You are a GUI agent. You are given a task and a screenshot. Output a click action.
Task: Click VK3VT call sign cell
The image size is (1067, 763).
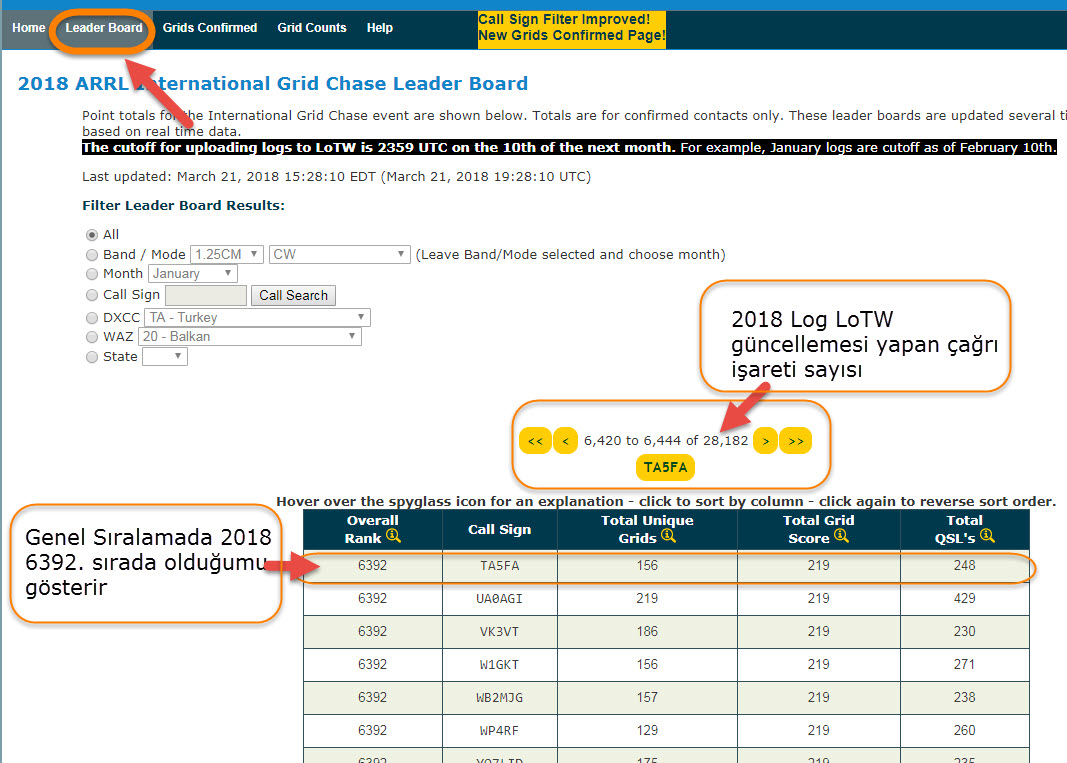click(499, 632)
